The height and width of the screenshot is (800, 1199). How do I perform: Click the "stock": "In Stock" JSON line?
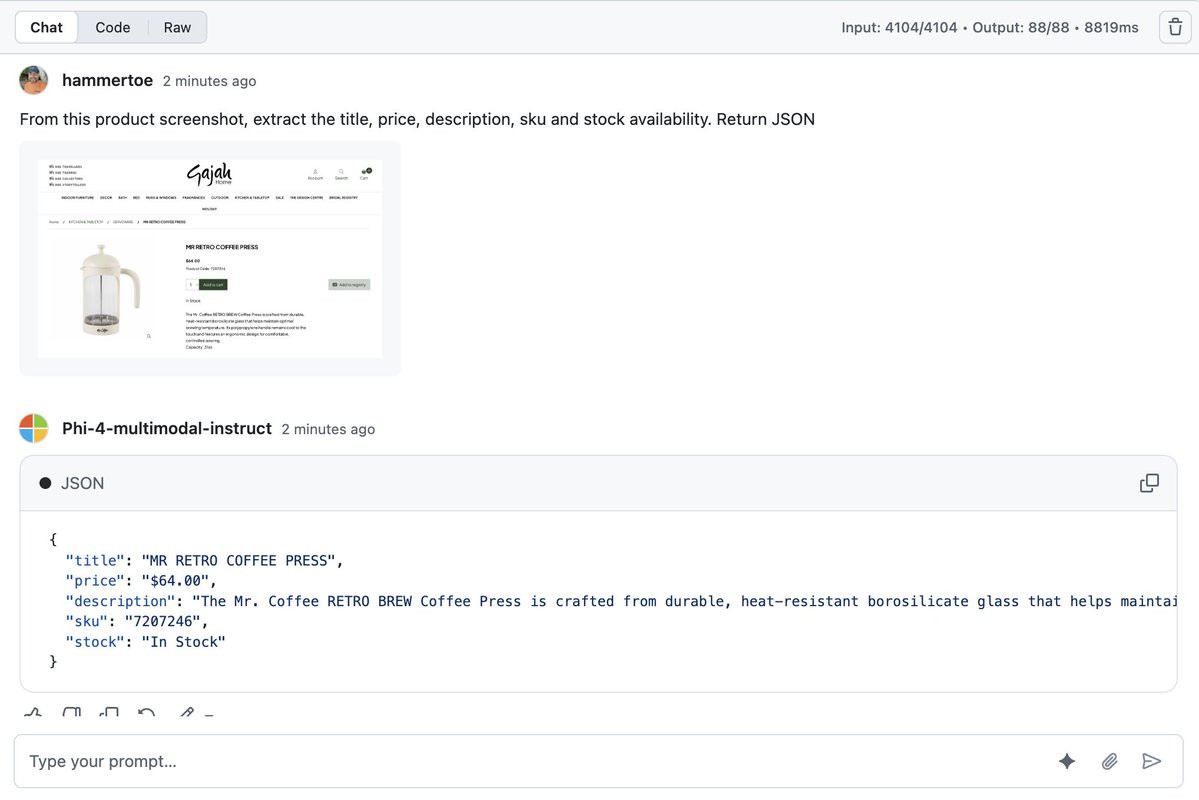pos(145,642)
